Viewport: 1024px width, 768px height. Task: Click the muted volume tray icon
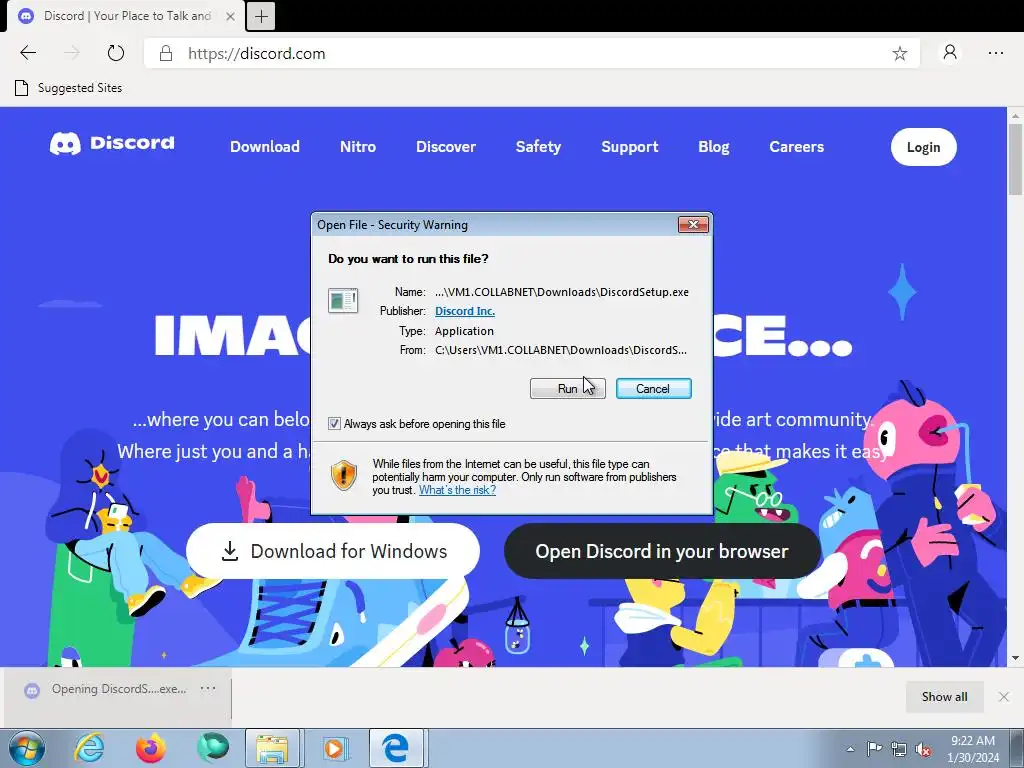click(923, 749)
